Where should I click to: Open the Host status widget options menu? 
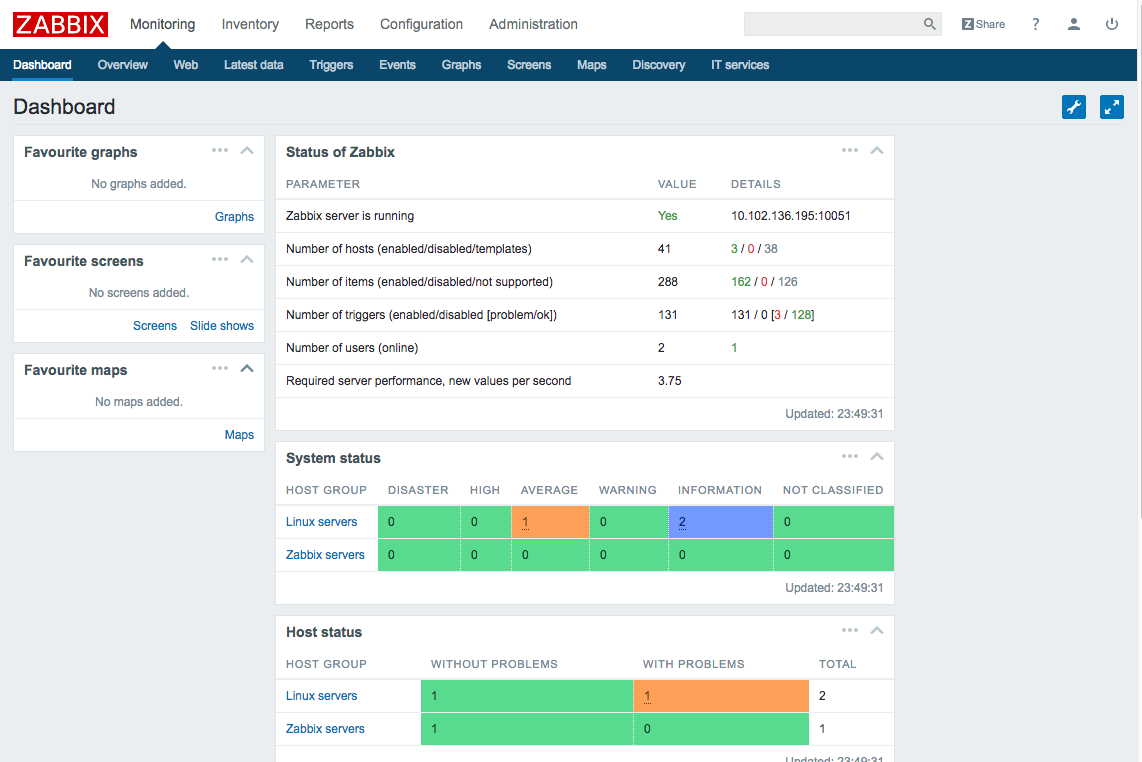pos(850,630)
